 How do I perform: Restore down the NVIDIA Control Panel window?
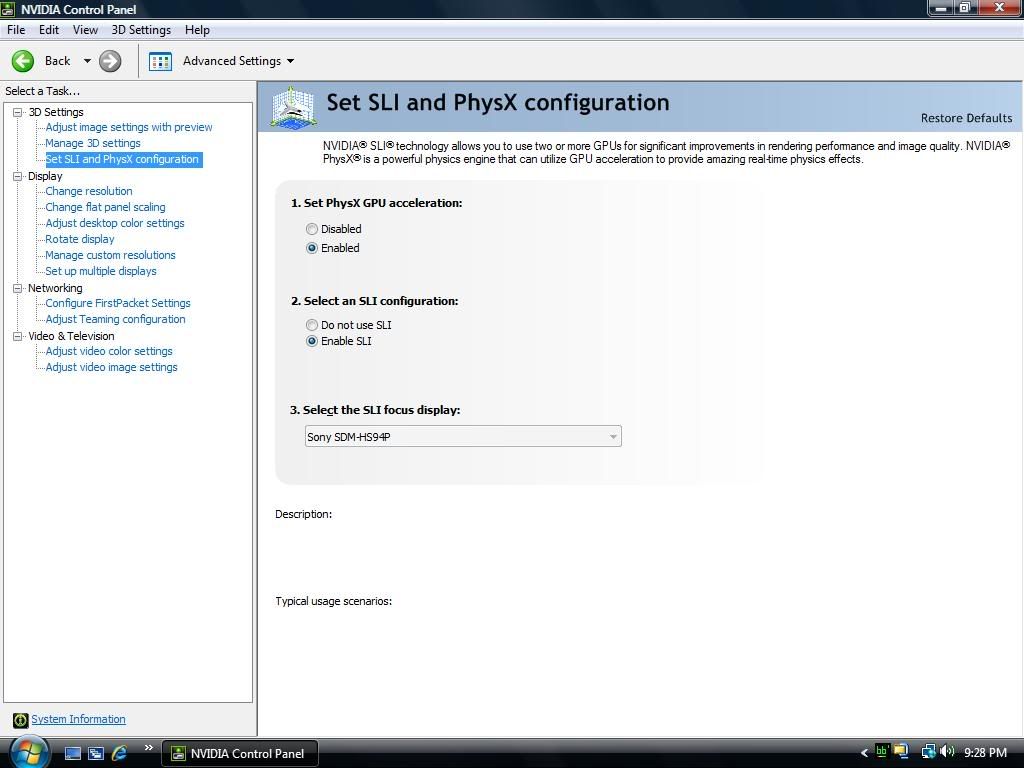966,8
